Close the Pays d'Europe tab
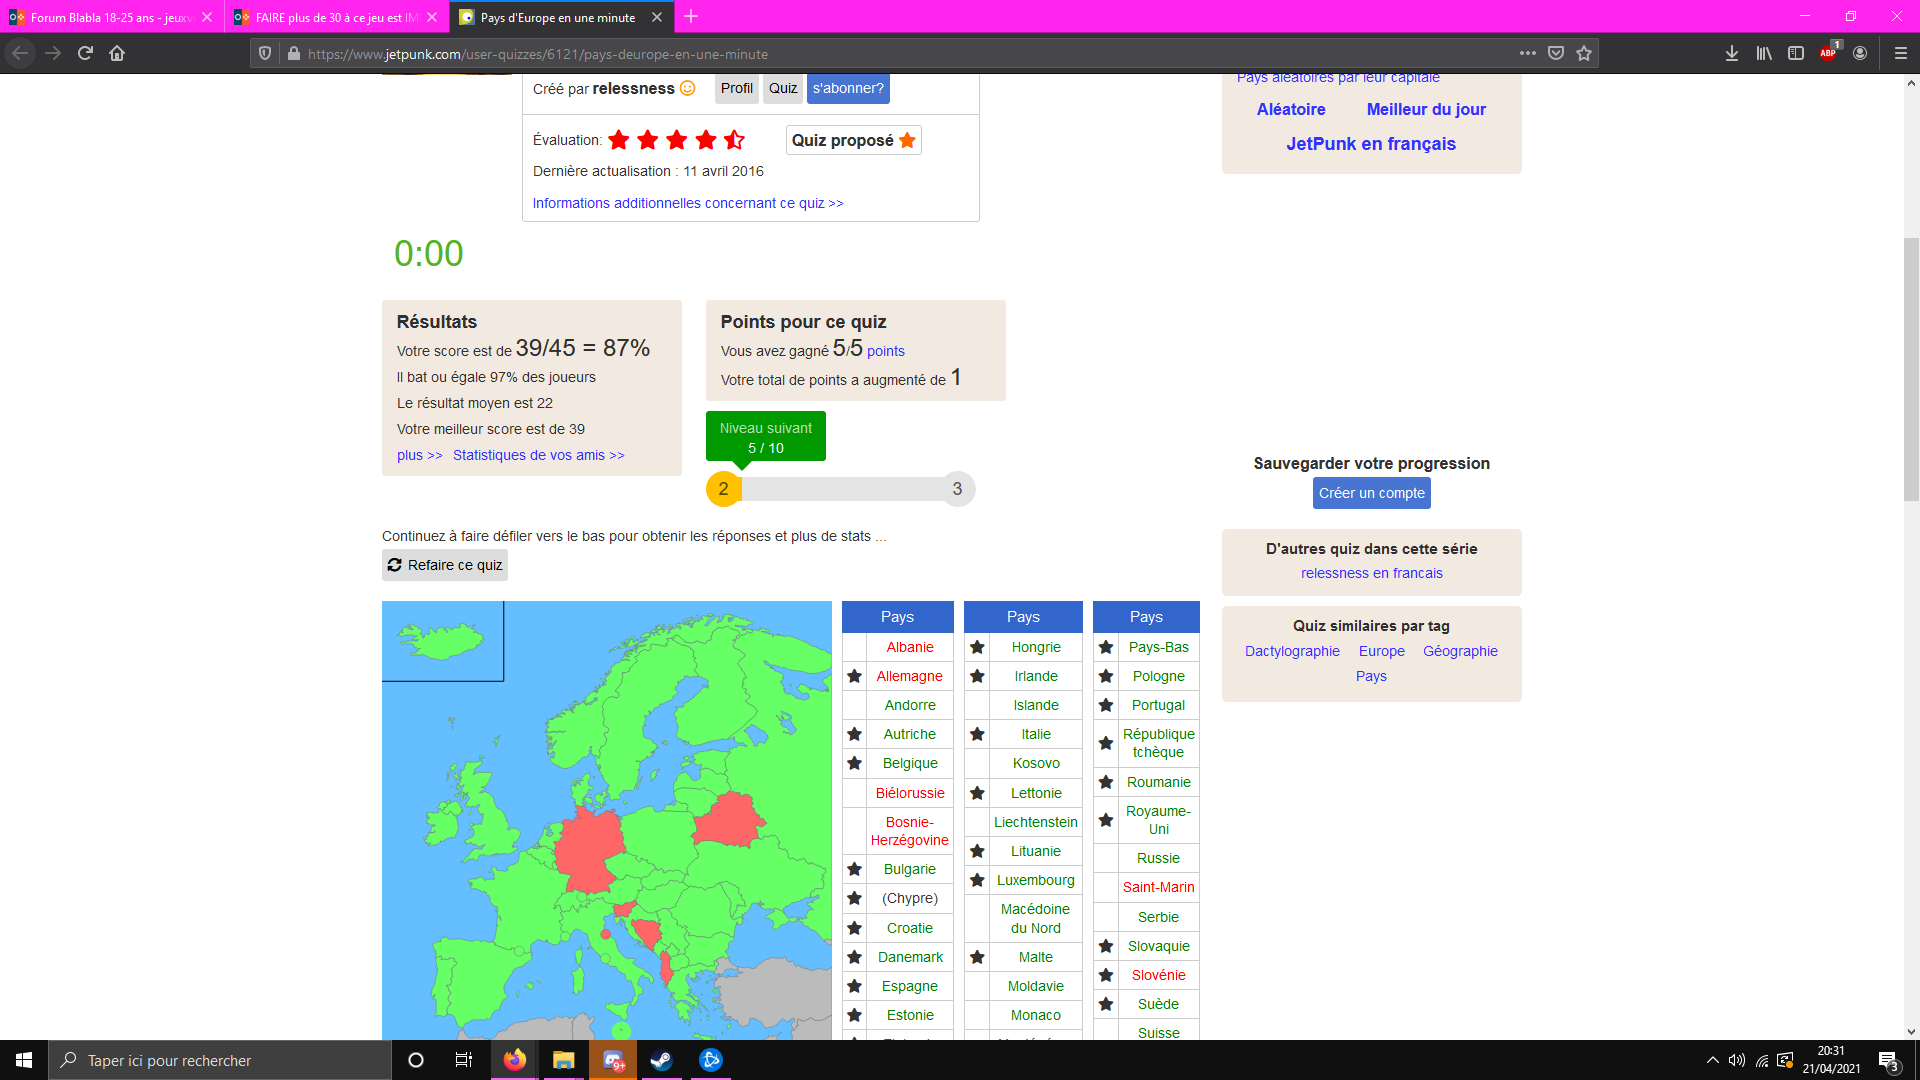The width and height of the screenshot is (1920, 1080). point(657,17)
